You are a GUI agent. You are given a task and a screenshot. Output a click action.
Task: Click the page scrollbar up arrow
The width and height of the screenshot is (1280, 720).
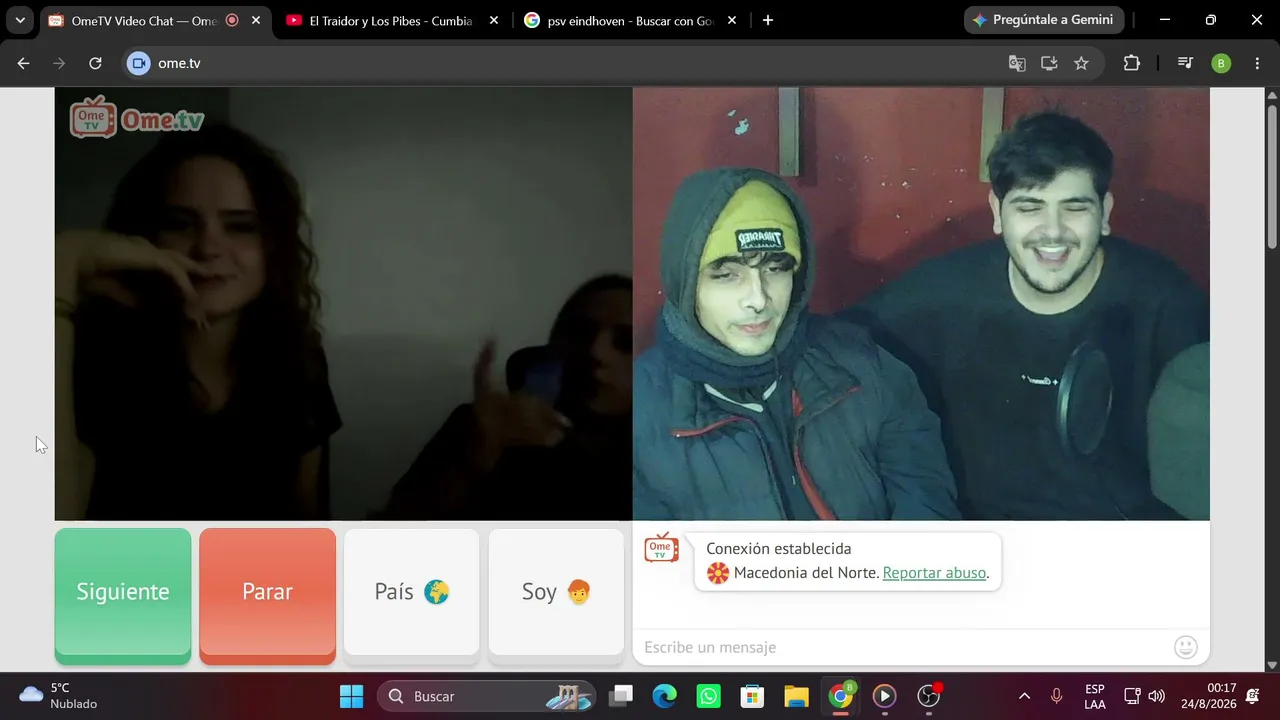(x=1272, y=95)
